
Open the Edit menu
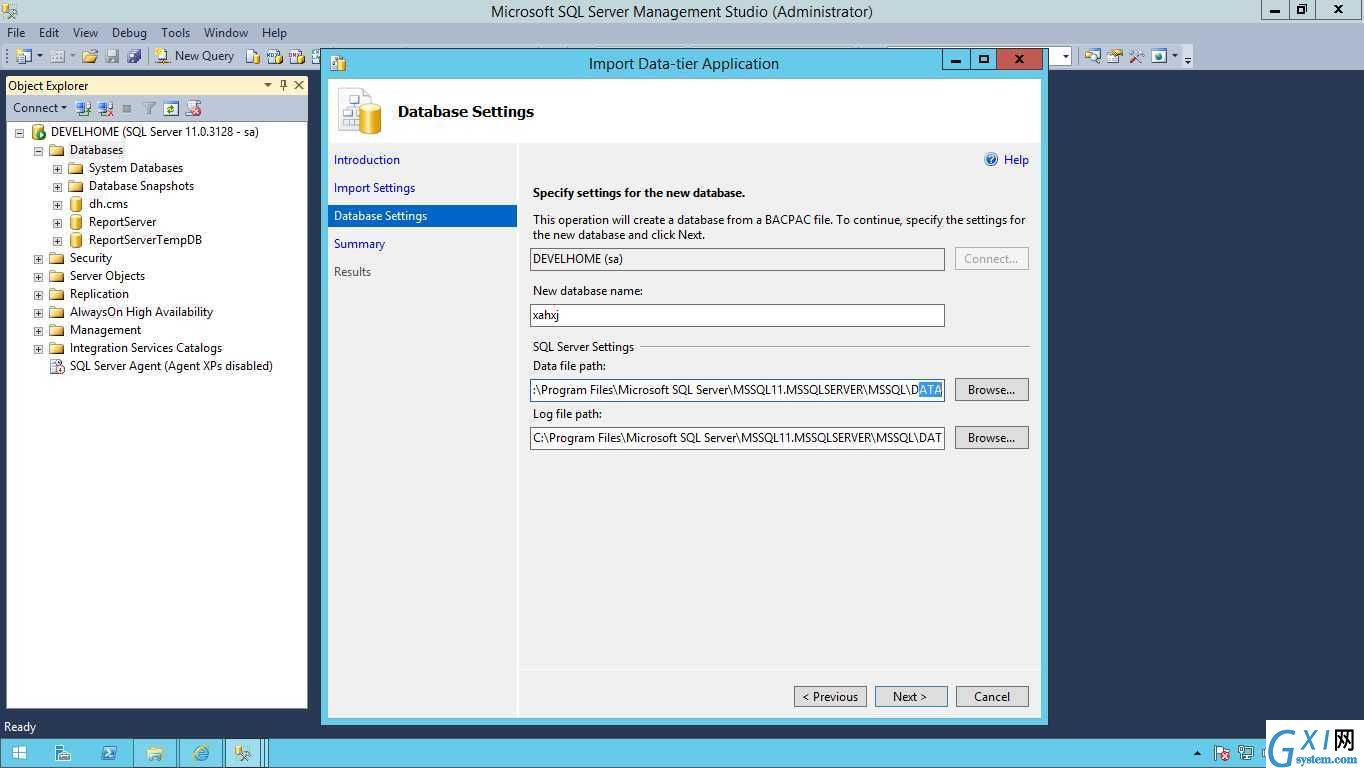tap(49, 33)
